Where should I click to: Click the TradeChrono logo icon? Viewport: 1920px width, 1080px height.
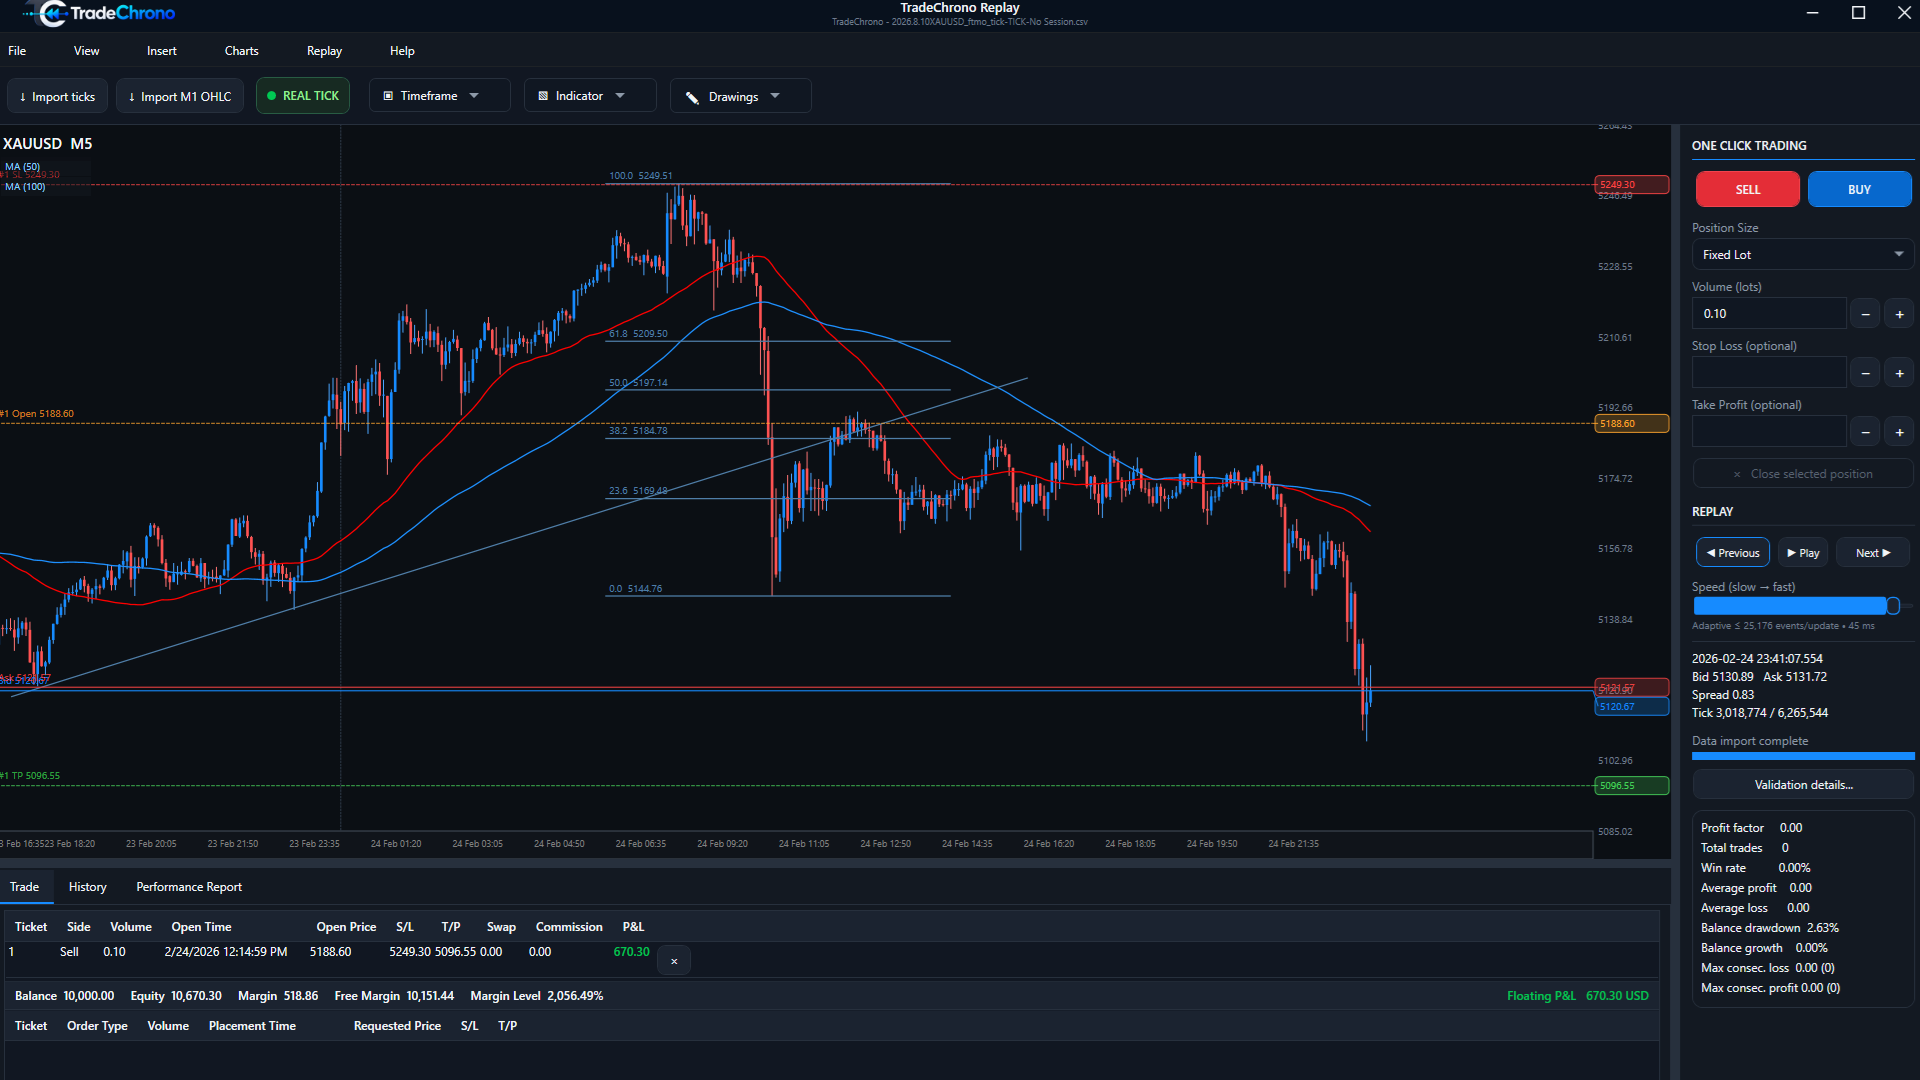click(x=52, y=13)
